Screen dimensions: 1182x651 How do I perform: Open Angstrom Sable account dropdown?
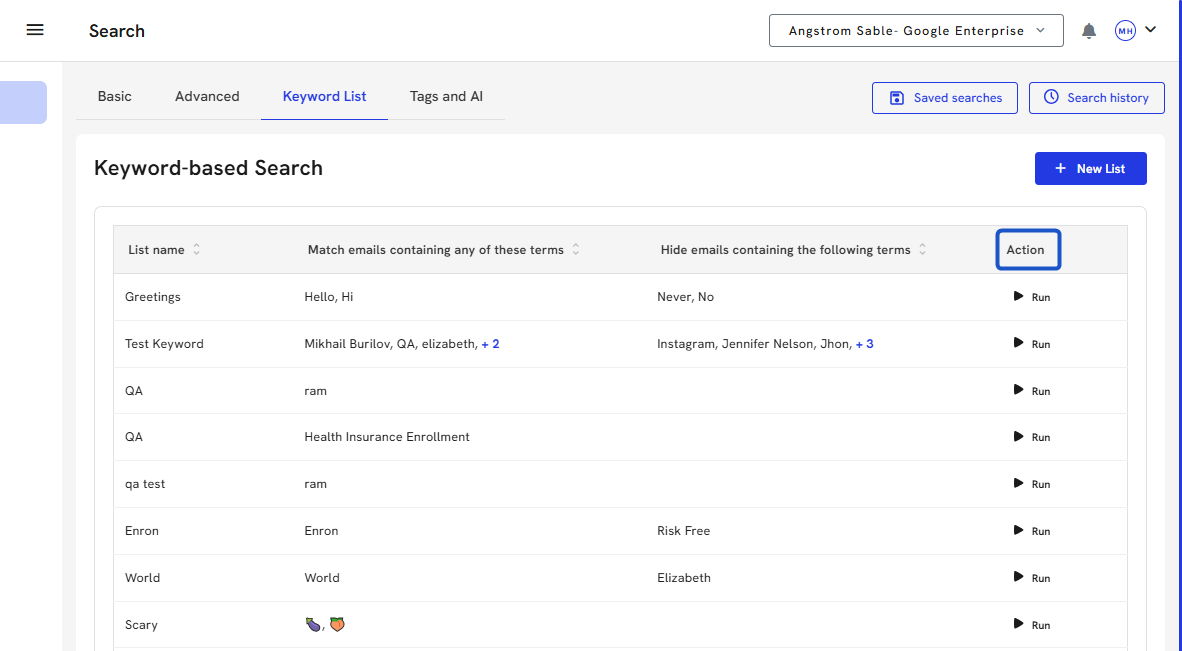pyautogui.click(x=915, y=31)
